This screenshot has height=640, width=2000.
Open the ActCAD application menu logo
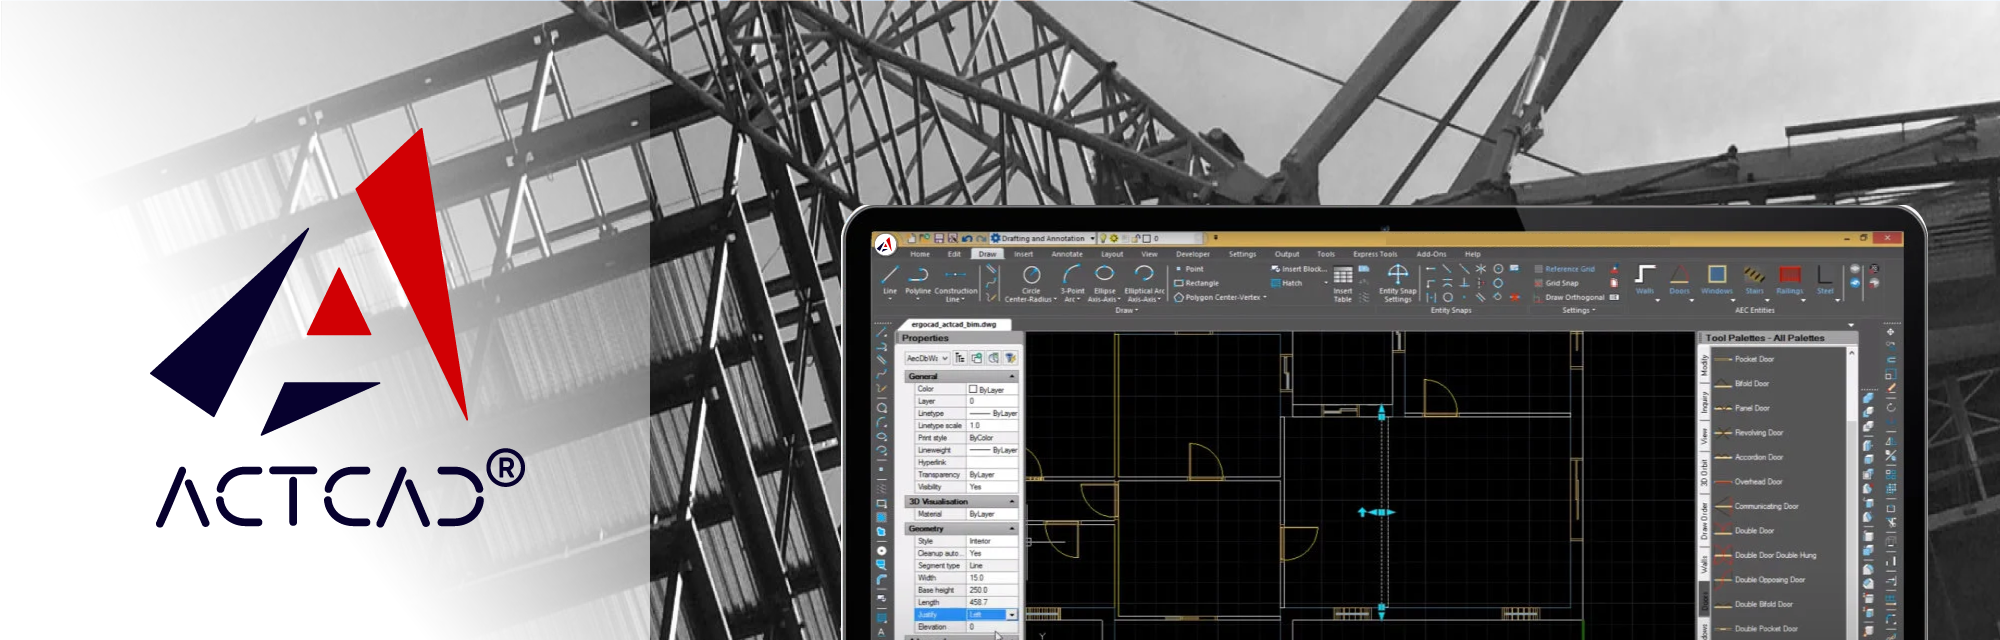coord(885,244)
